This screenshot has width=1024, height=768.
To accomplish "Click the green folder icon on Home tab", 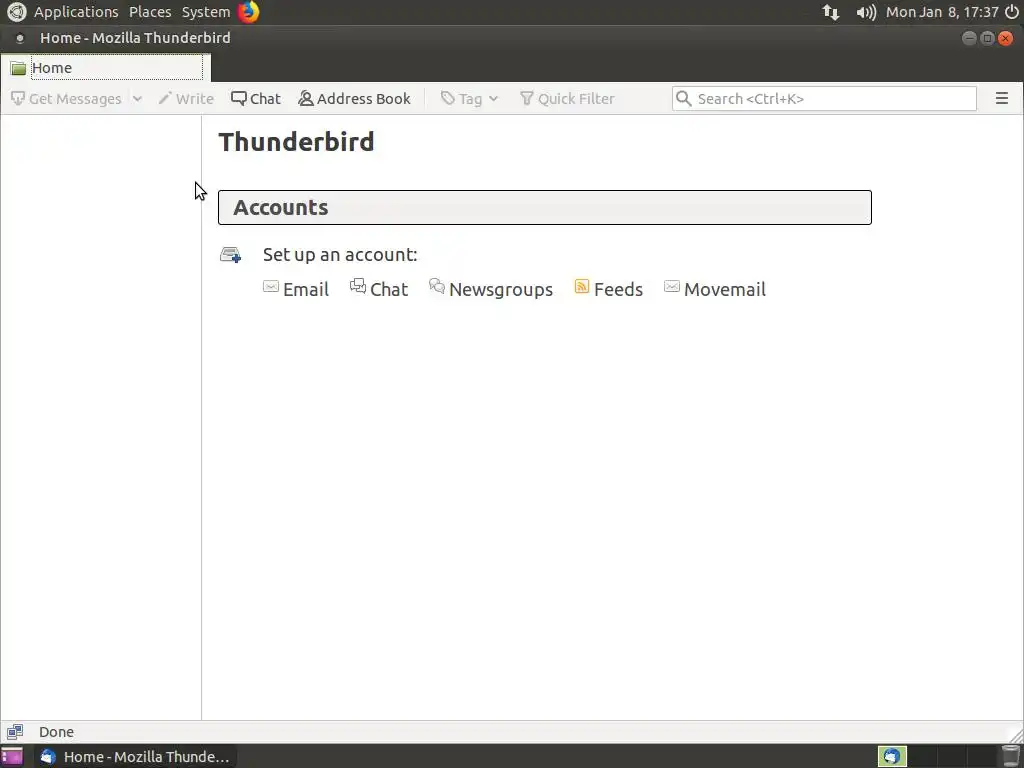I will (x=18, y=68).
